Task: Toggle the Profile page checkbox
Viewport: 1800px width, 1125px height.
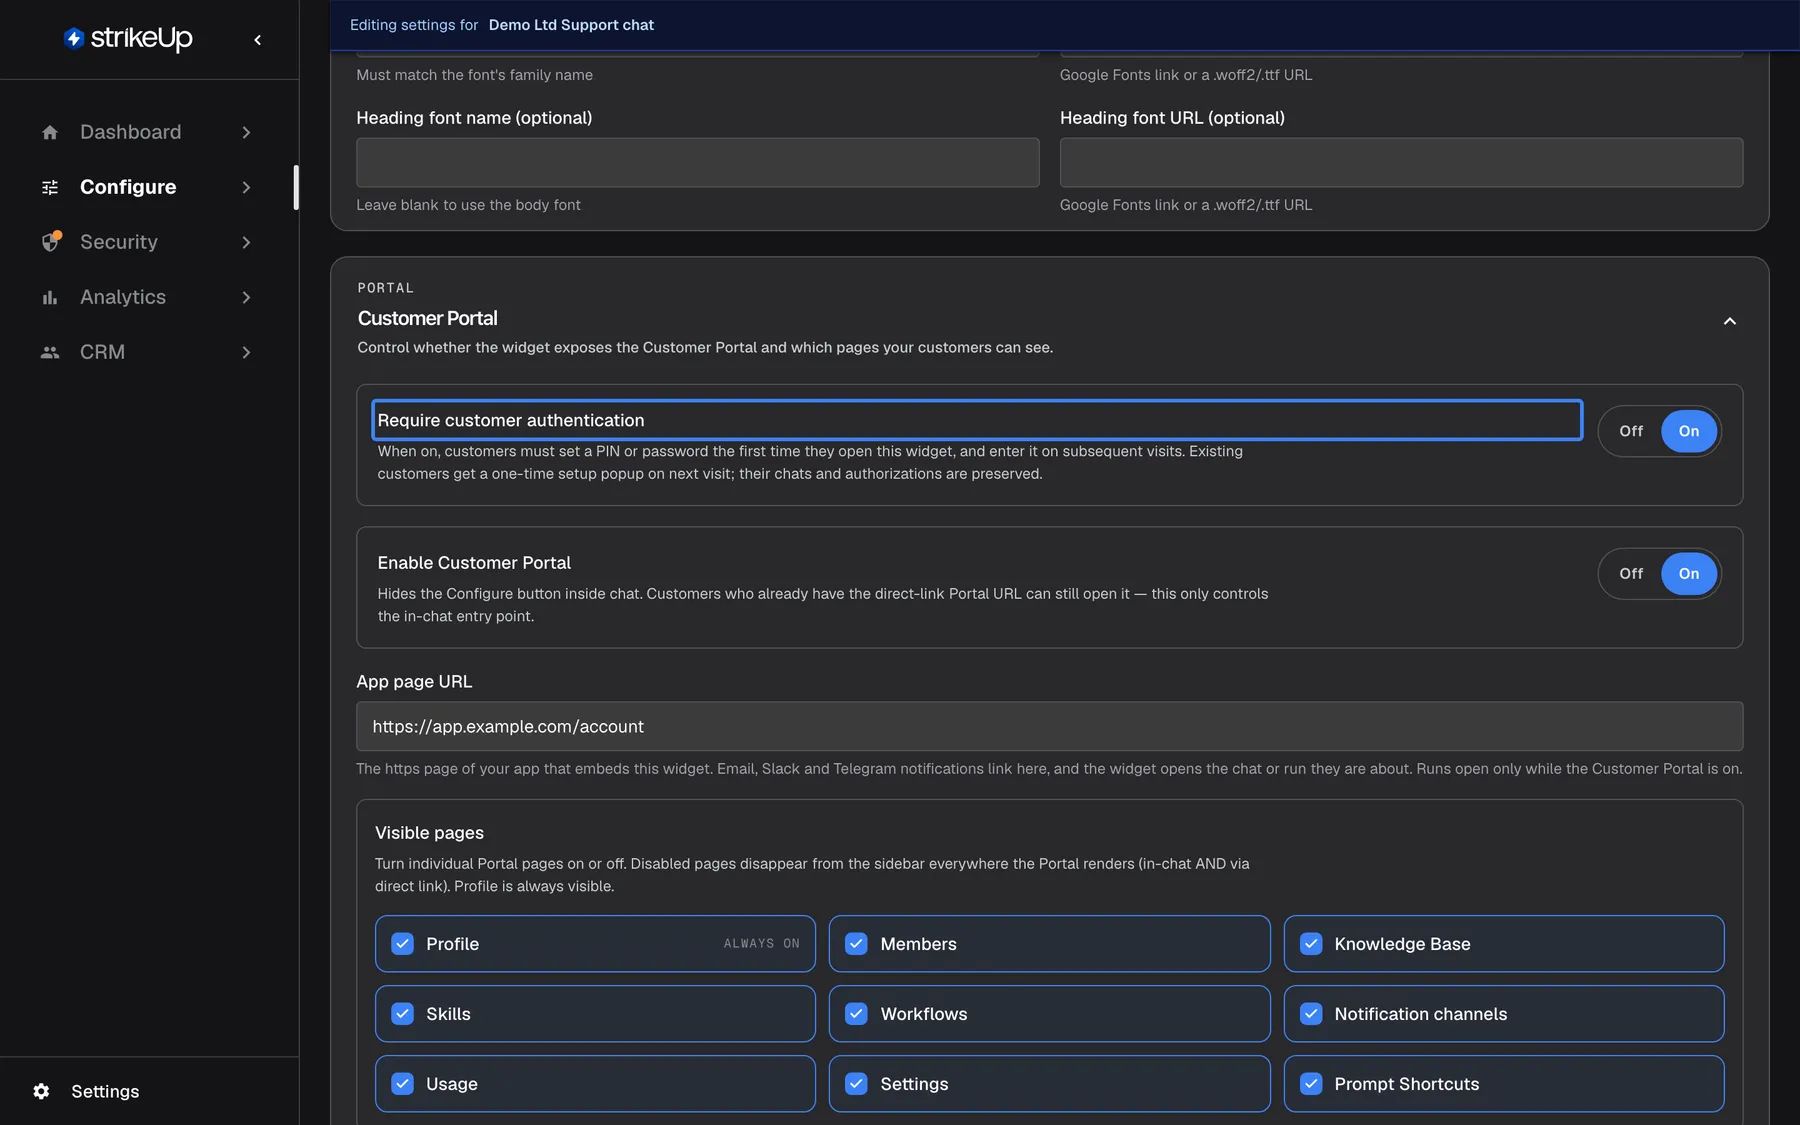Action: pyautogui.click(x=402, y=944)
